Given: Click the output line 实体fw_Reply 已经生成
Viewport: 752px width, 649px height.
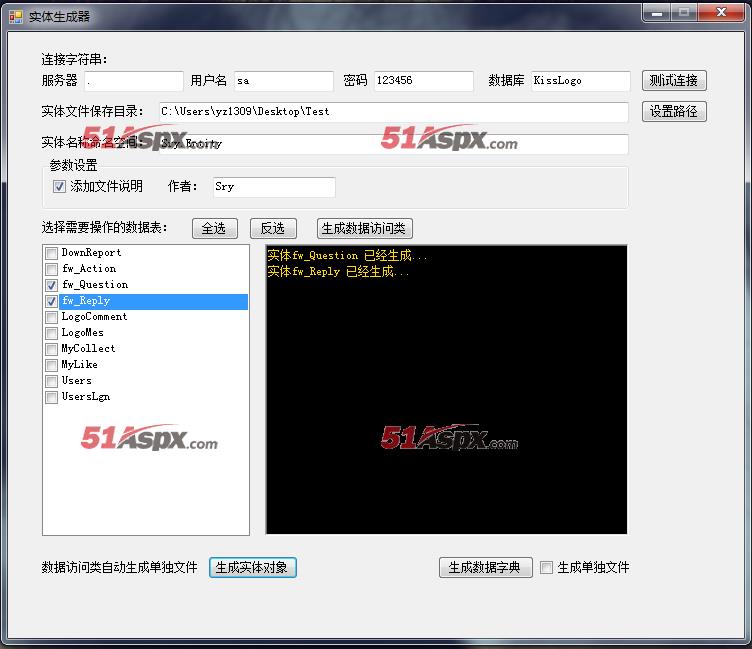Looking at the screenshot, I should click(x=339, y=271).
